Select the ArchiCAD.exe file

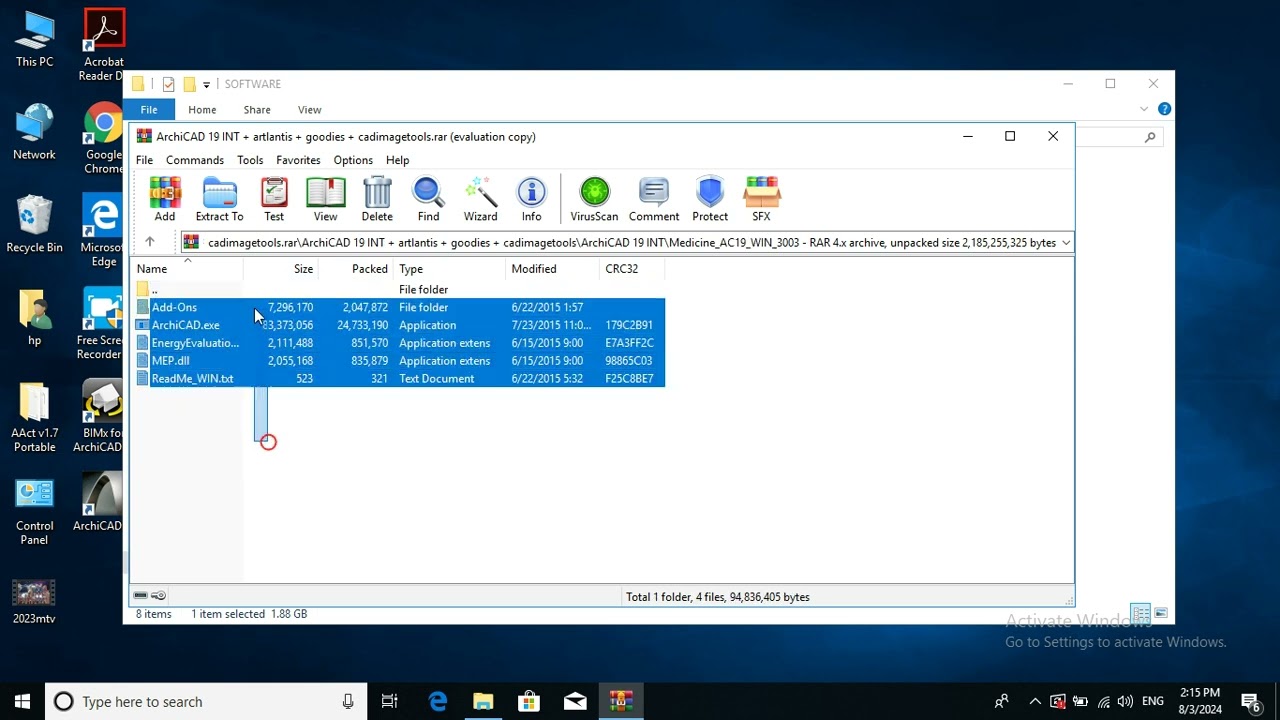[399, 325]
